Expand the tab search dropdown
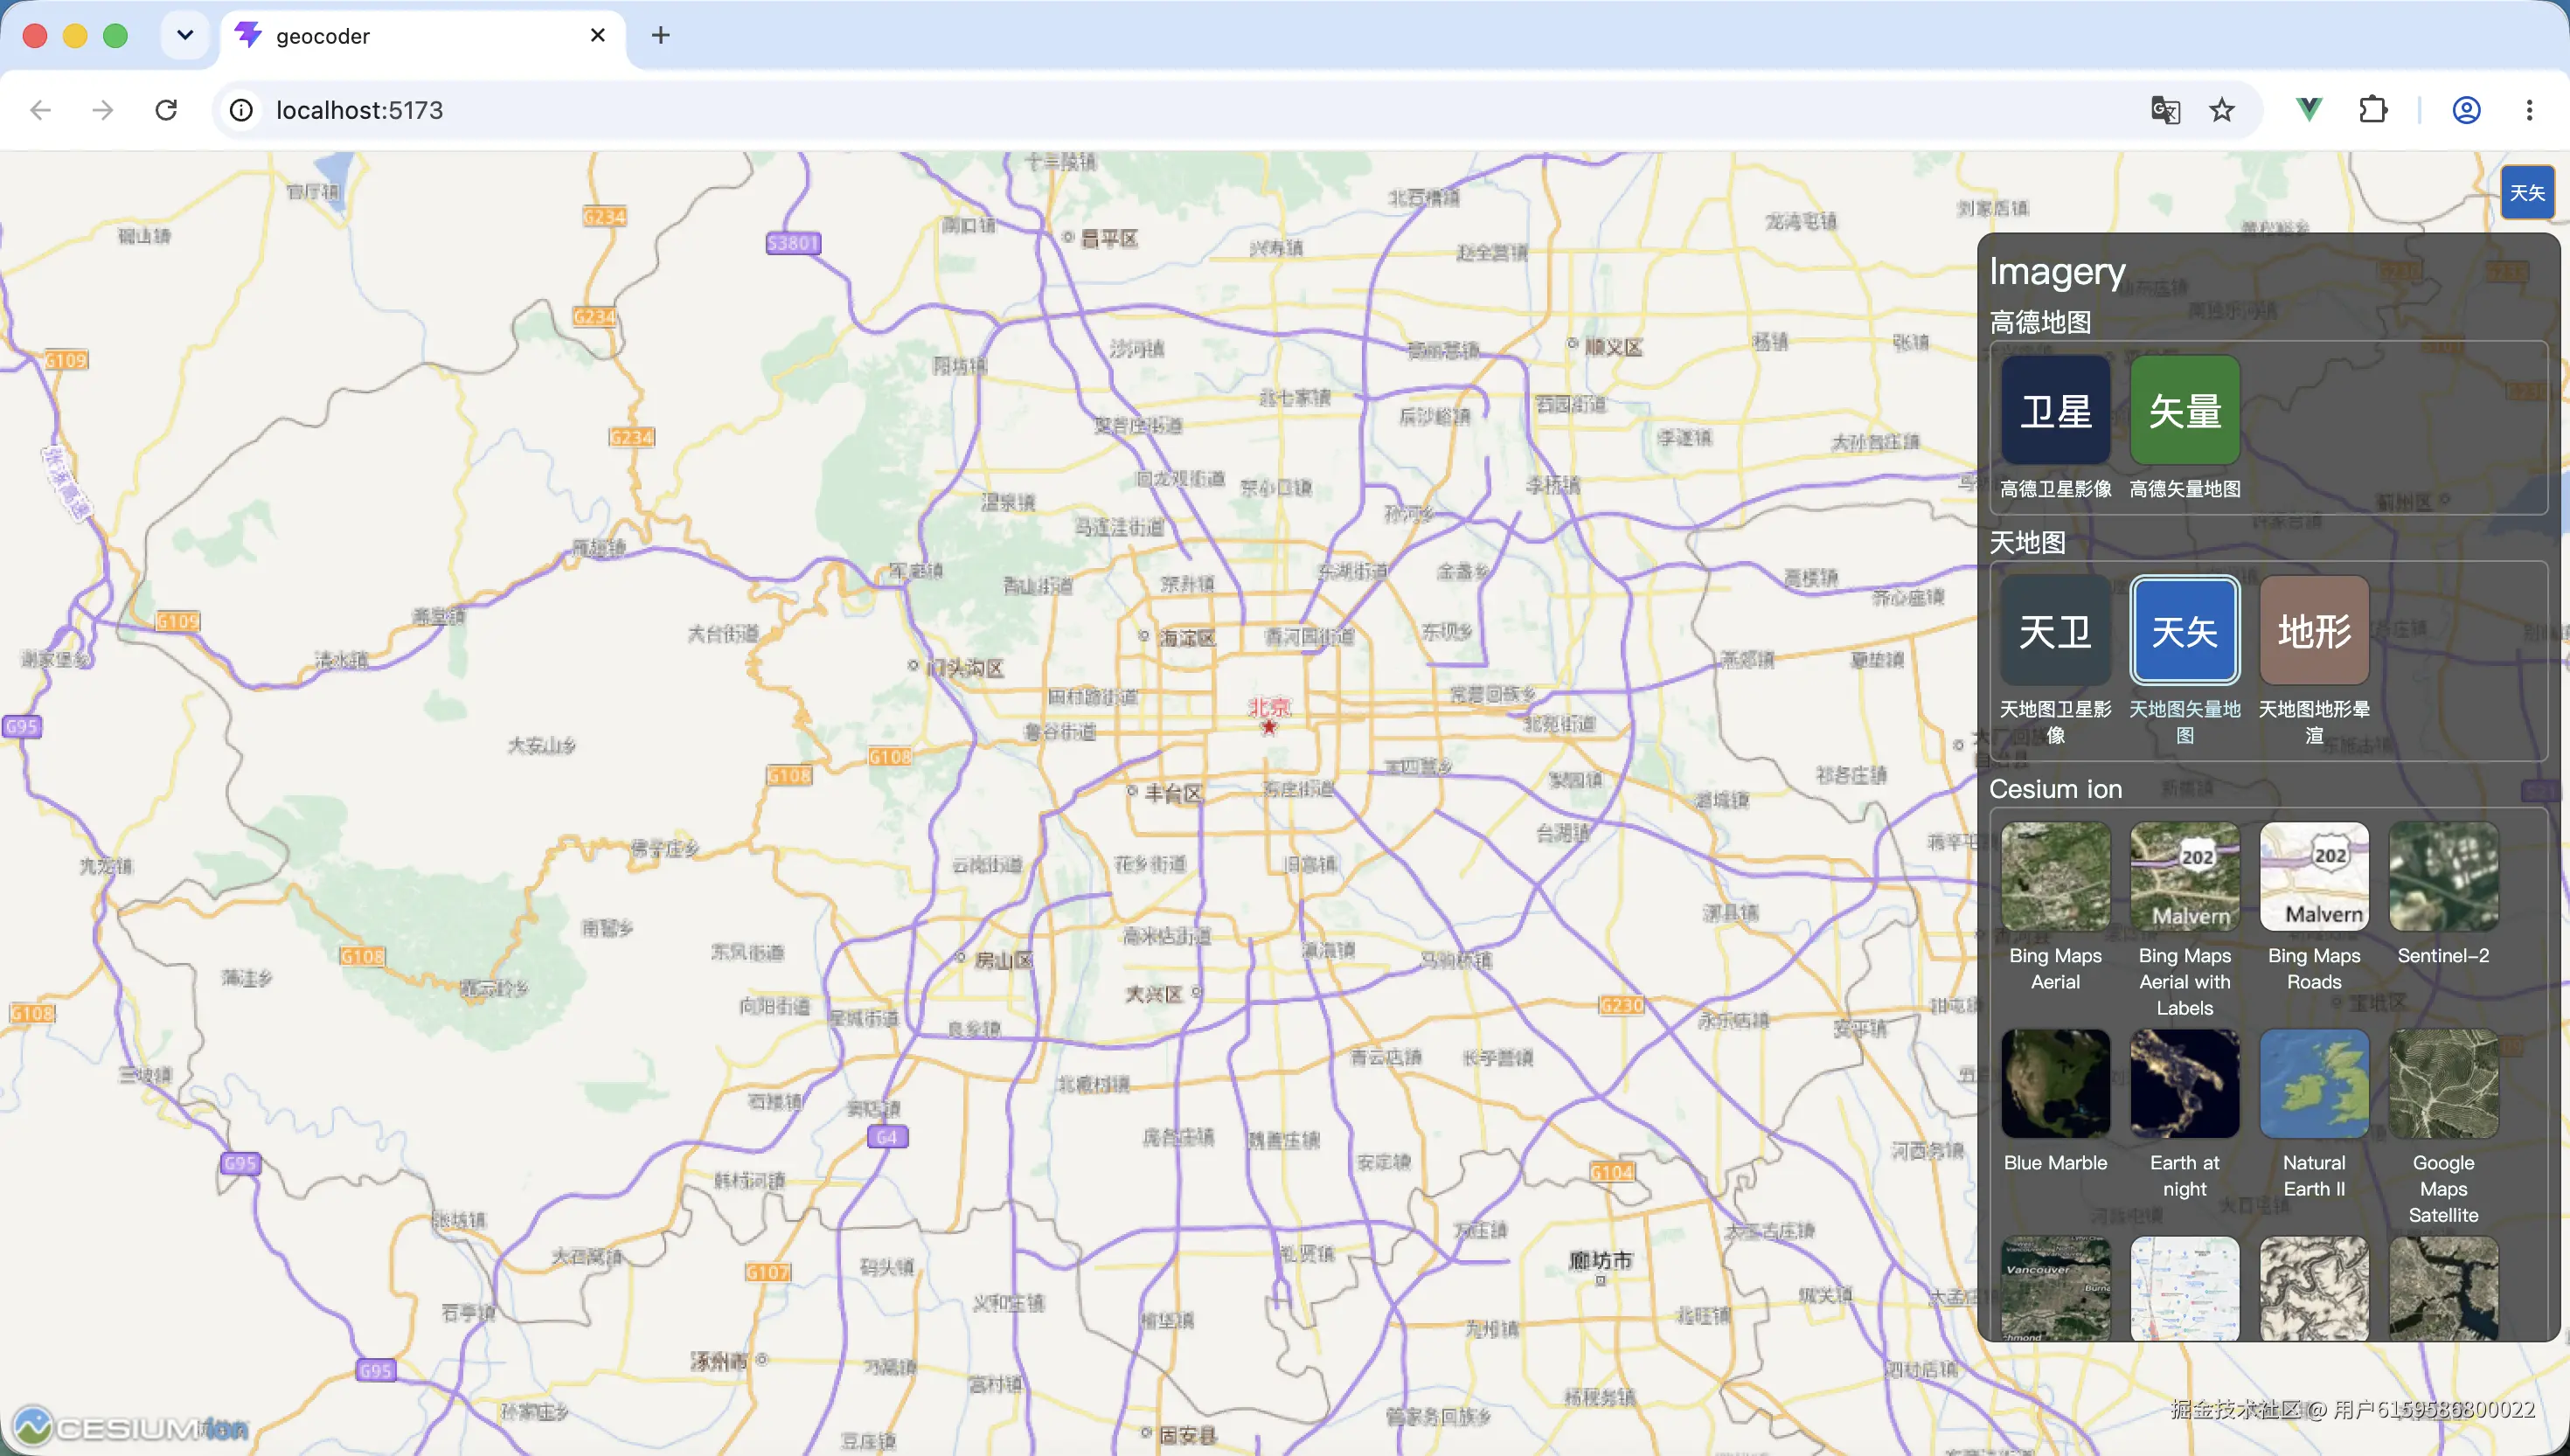Viewport: 2570px width, 1456px height. pos(185,36)
